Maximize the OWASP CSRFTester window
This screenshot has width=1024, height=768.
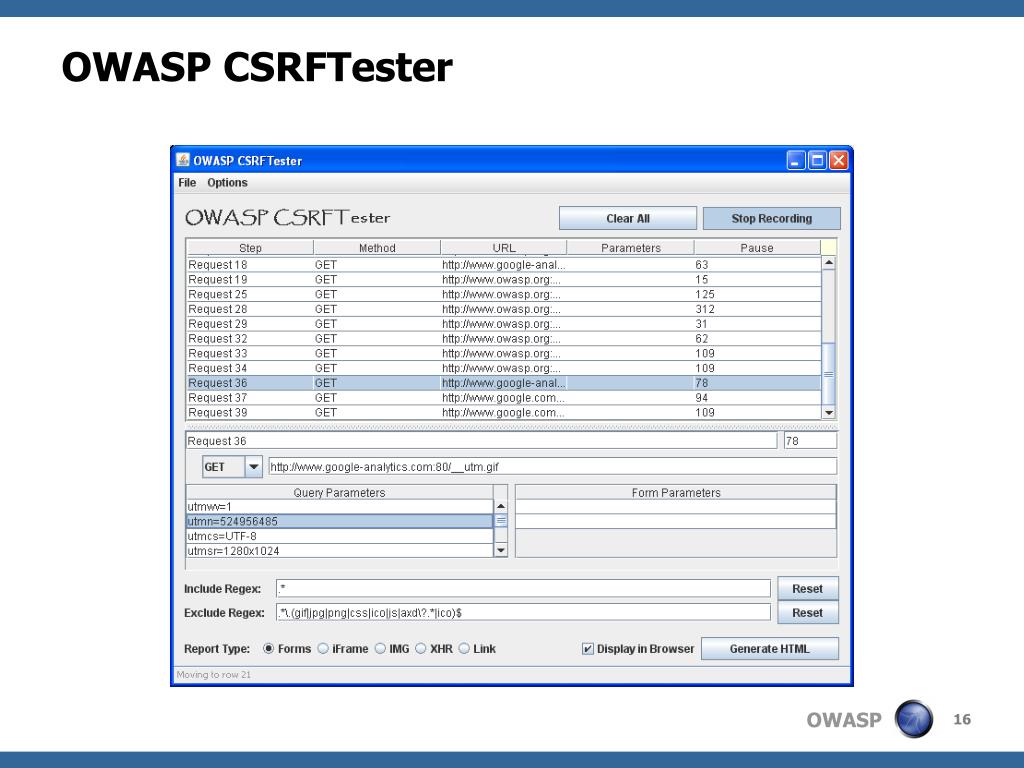point(817,161)
